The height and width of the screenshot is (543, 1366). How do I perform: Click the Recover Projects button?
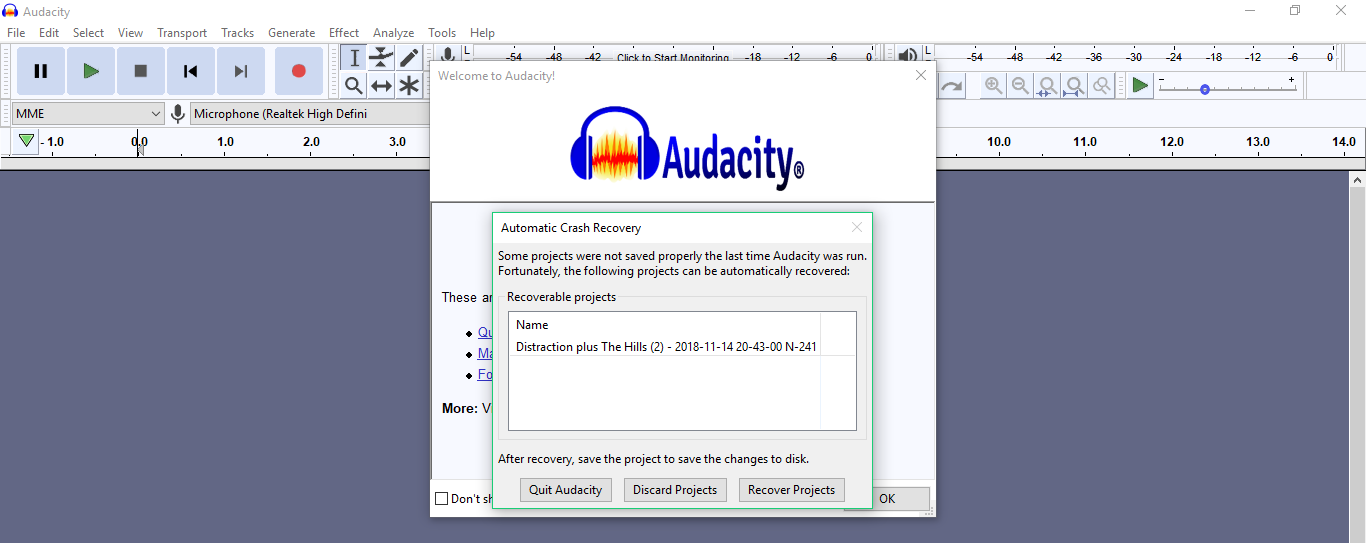point(792,490)
